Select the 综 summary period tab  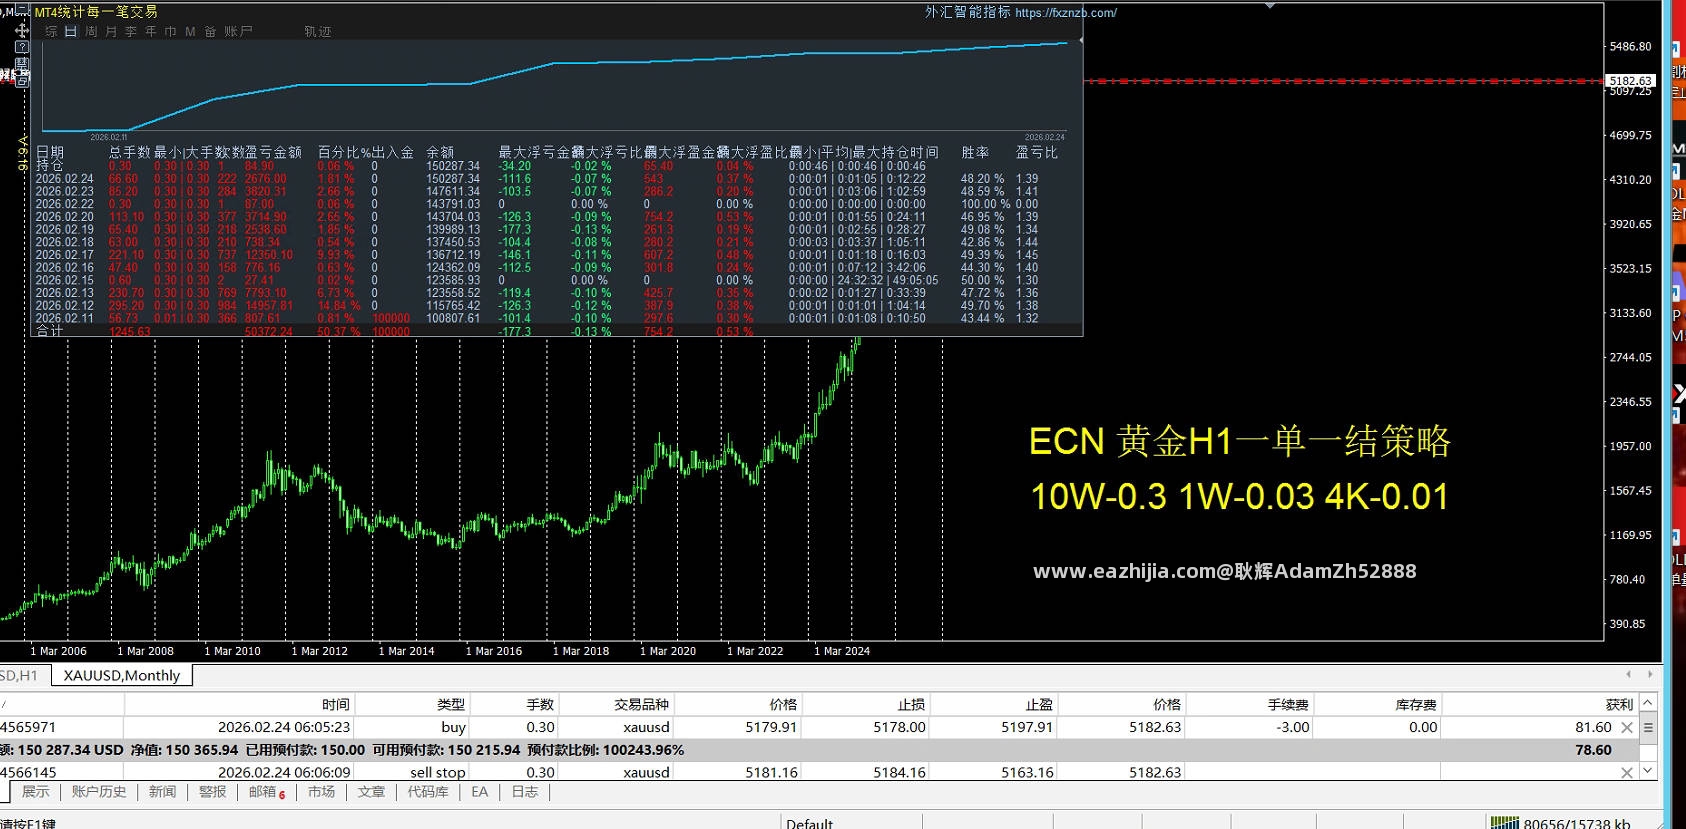[x=51, y=32]
